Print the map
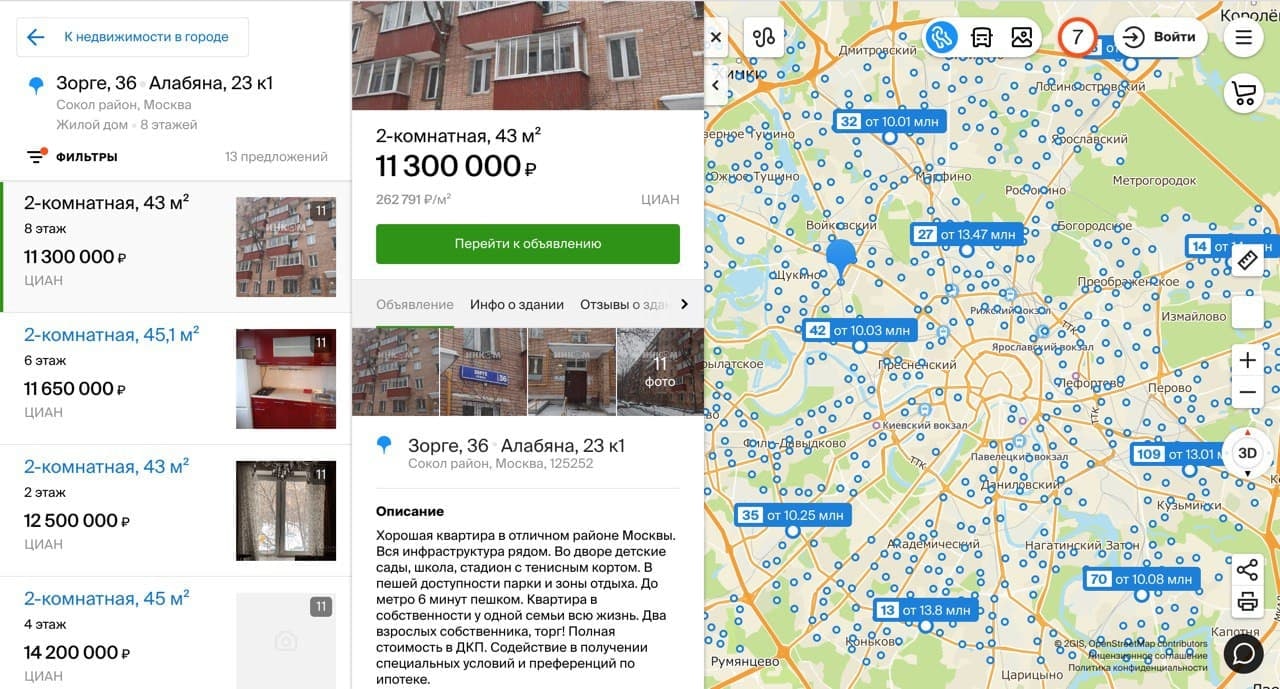 click(x=1247, y=602)
